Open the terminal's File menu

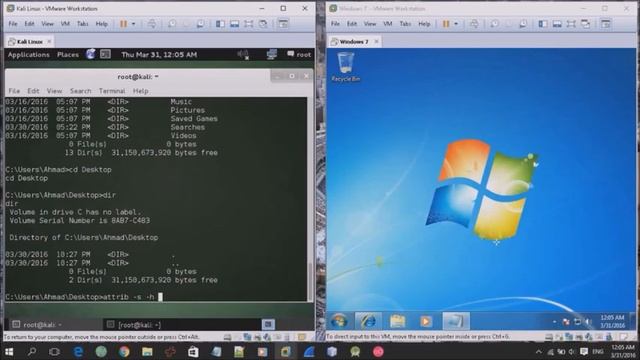[14, 91]
